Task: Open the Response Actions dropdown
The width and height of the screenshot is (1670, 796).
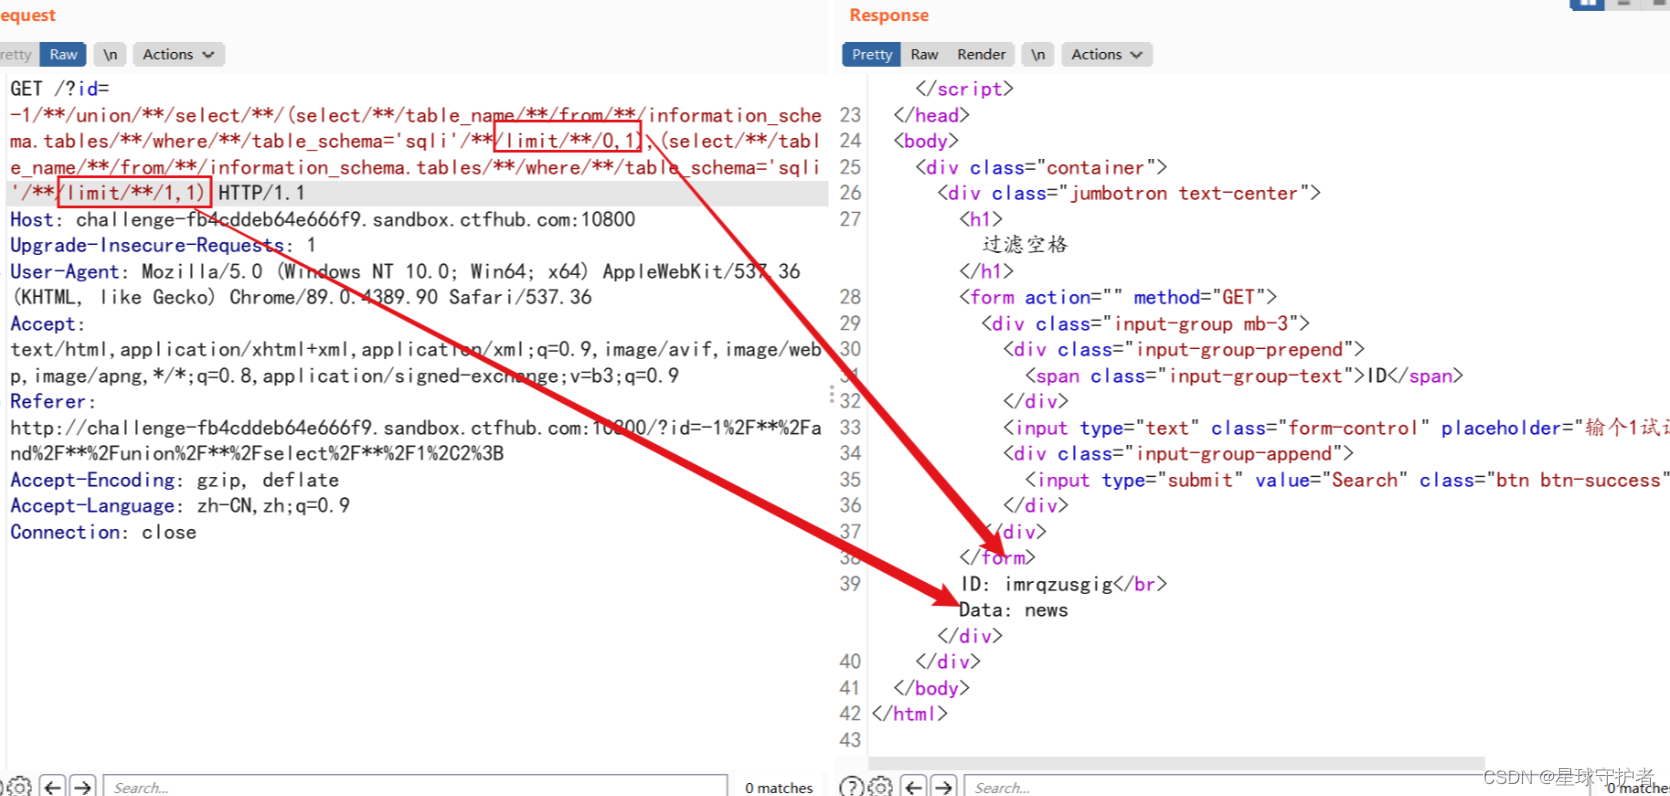Action: point(1106,54)
